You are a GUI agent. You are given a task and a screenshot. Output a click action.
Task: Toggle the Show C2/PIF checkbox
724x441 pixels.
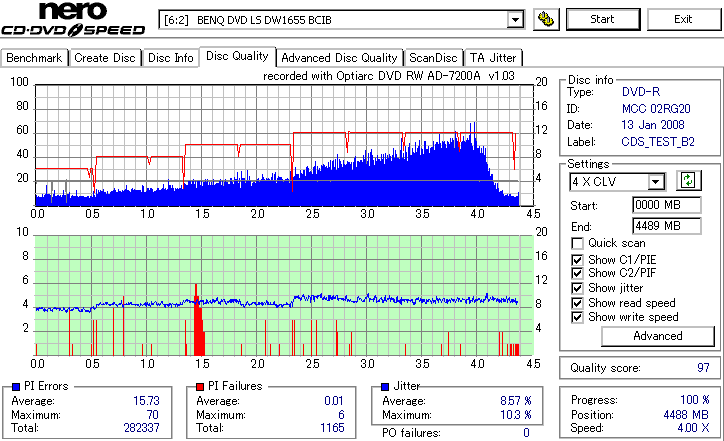point(577,273)
